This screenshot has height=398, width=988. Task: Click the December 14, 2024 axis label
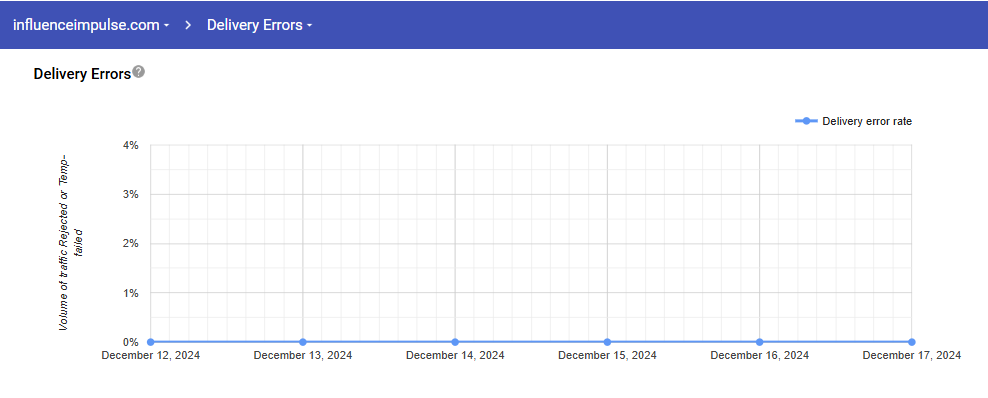click(455, 355)
